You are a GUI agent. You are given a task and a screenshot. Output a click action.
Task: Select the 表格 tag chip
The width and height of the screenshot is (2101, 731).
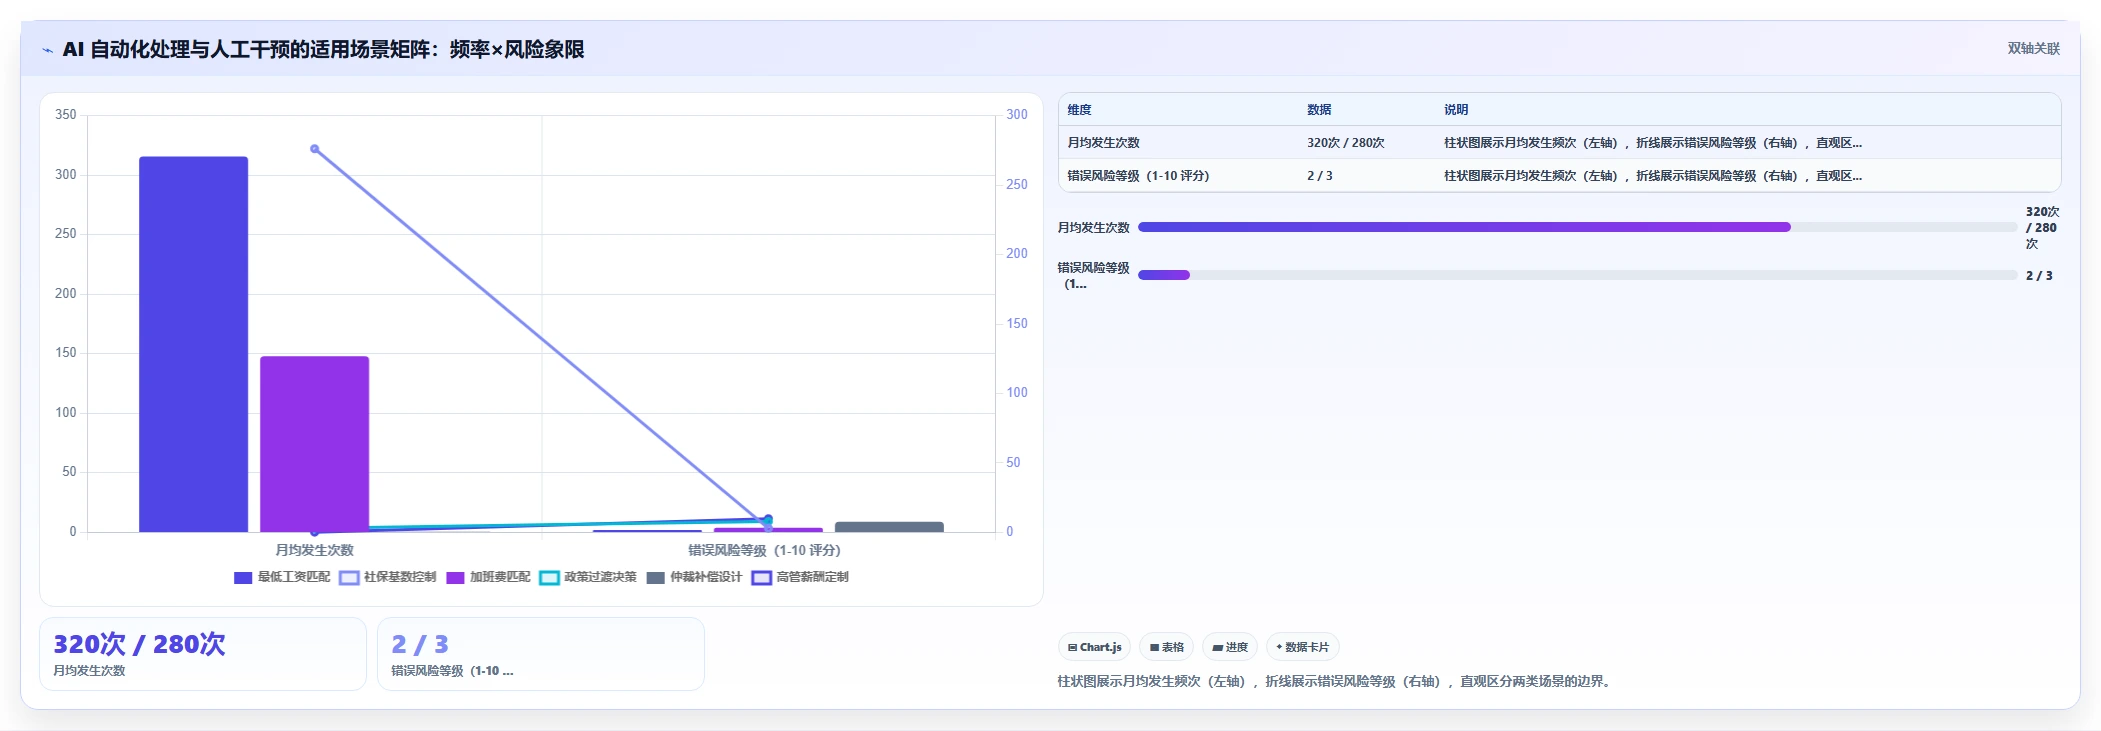pyautogui.click(x=1166, y=647)
